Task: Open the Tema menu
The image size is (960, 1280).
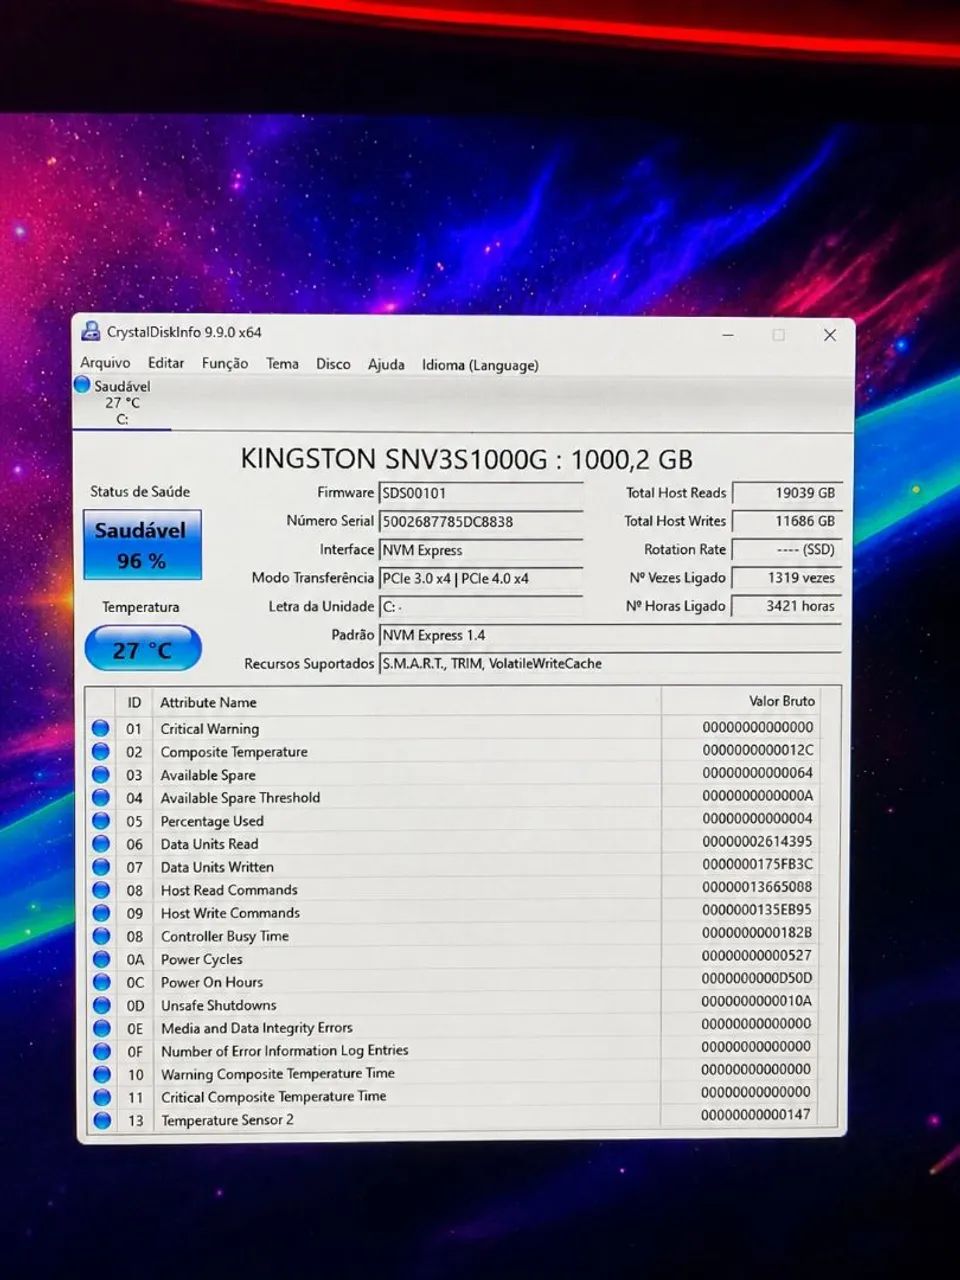Action: 282,363
